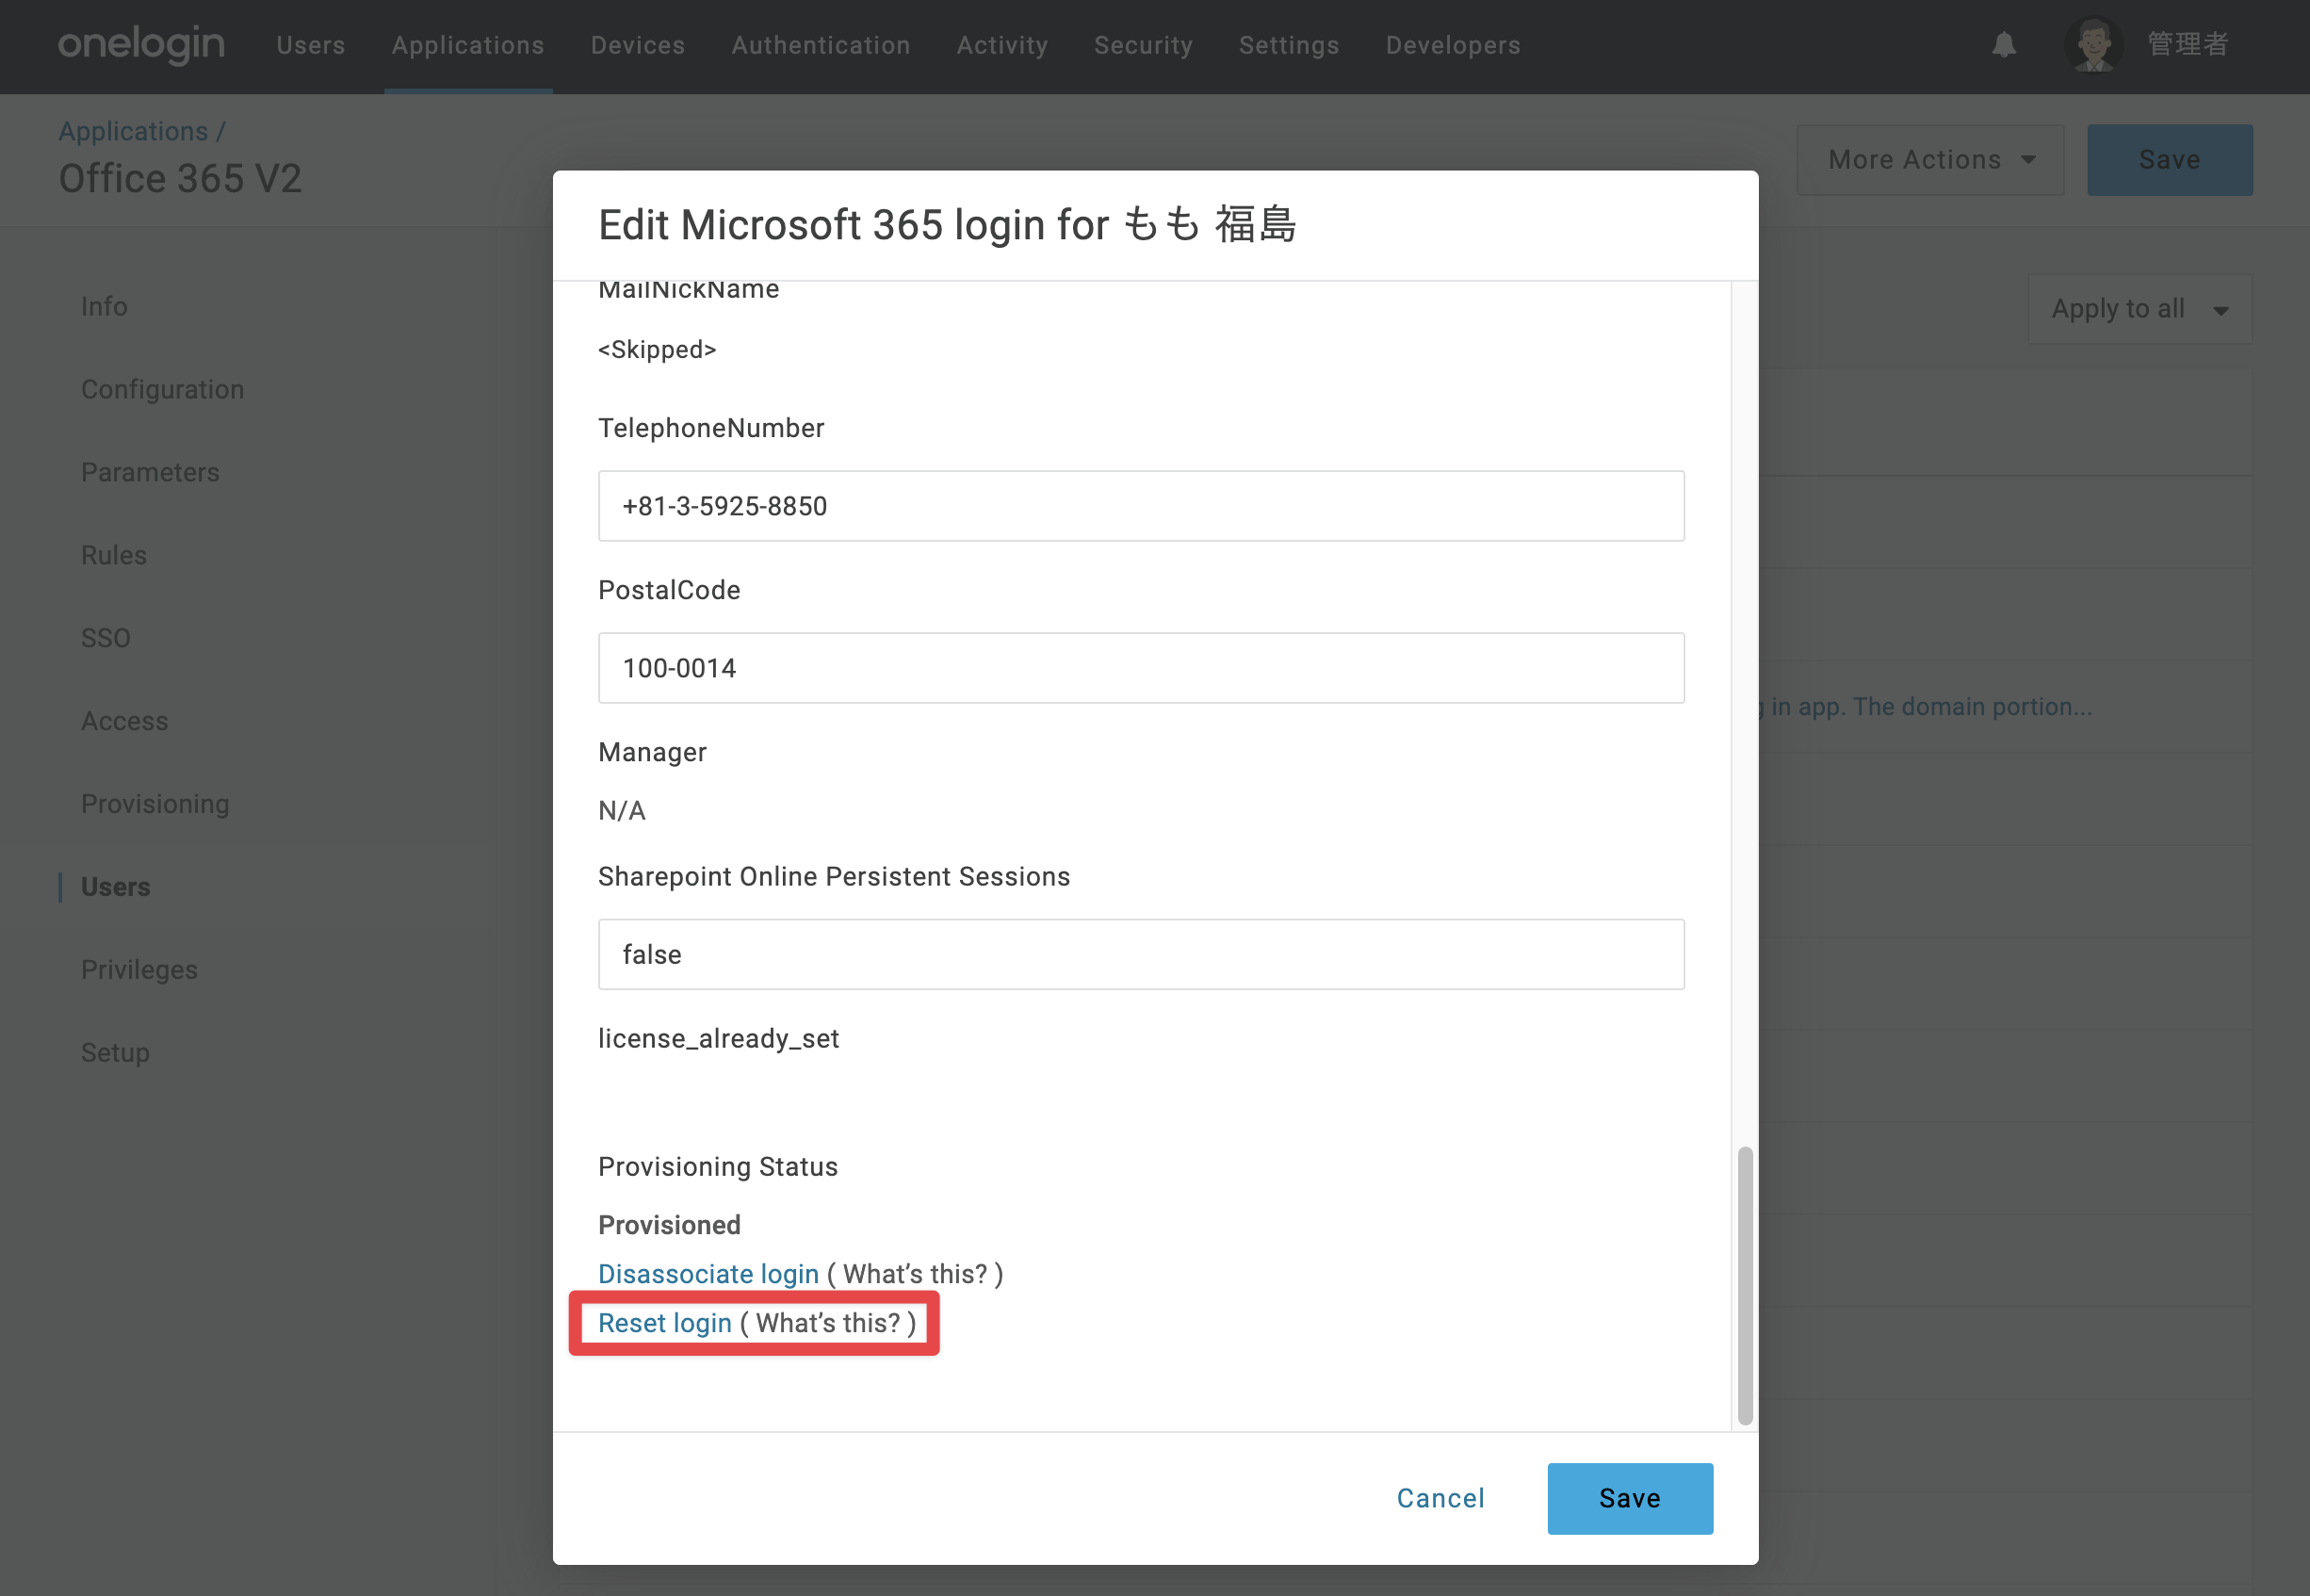This screenshot has width=2310, height=1596.
Task: Open the Activity menu
Action: (1002, 45)
